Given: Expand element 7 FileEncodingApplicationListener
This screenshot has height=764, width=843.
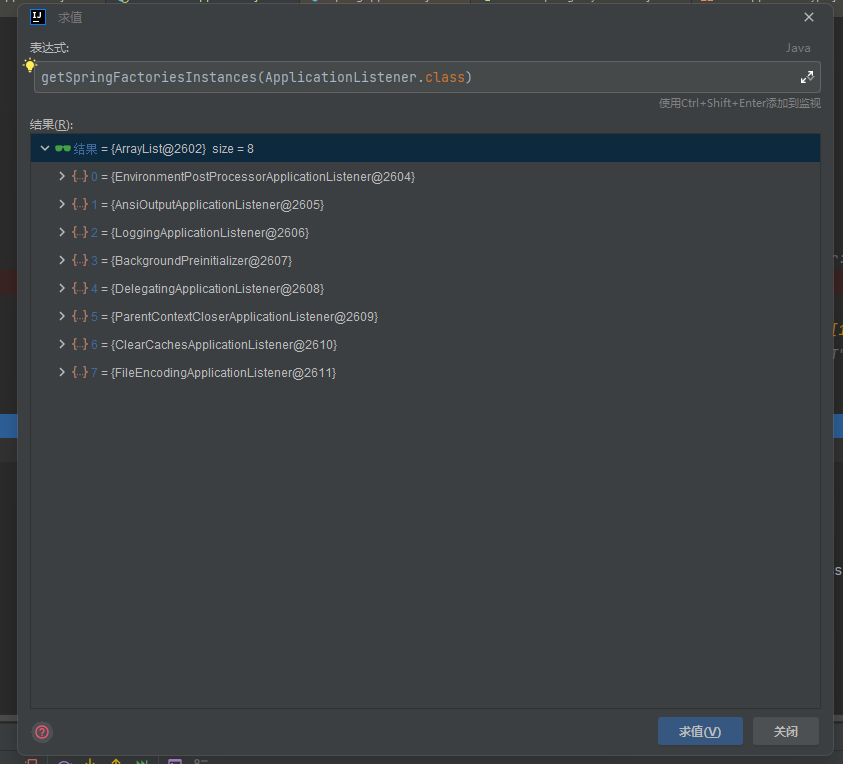Looking at the screenshot, I should 62,372.
